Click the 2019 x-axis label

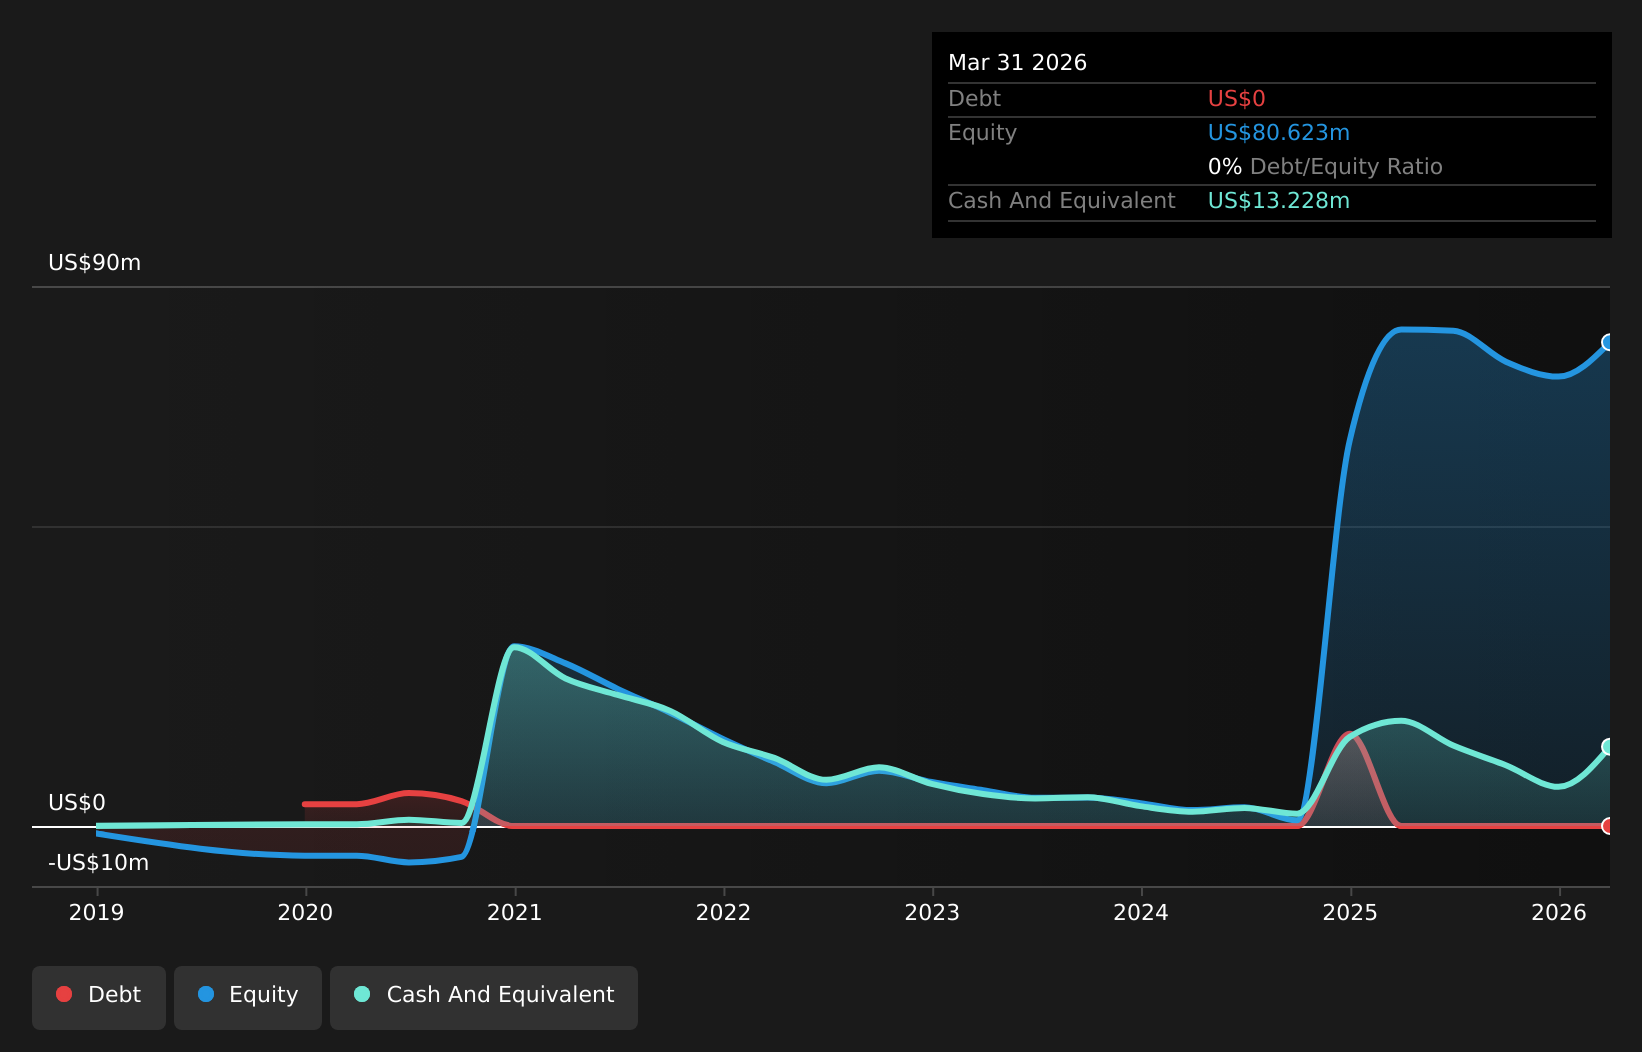coord(97,913)
